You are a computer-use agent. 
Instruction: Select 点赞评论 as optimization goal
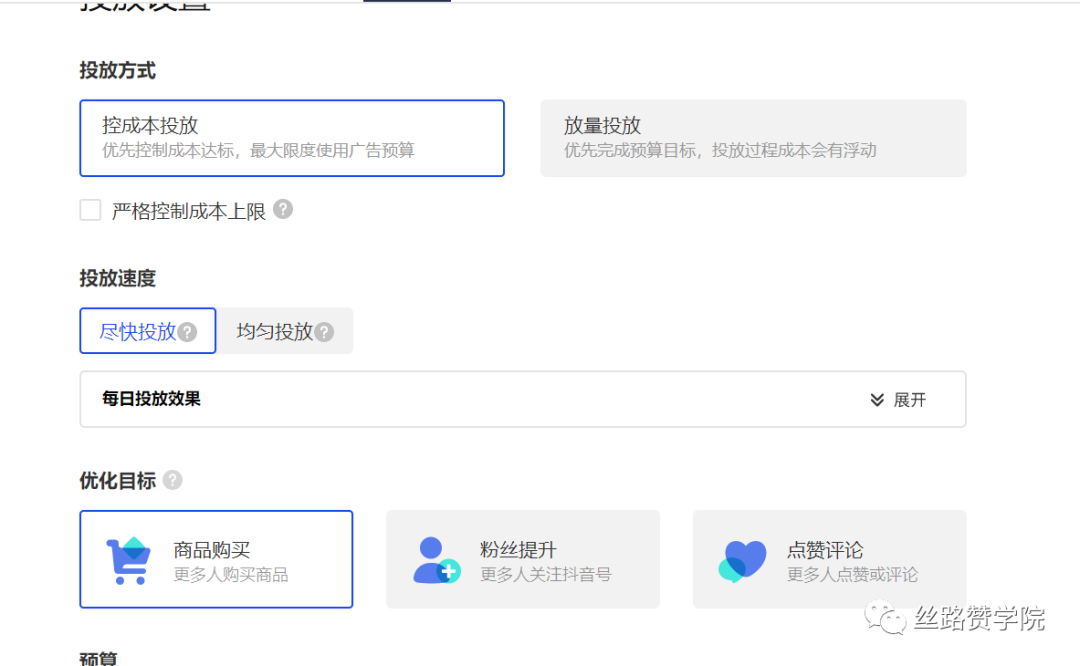click(828, 559)
